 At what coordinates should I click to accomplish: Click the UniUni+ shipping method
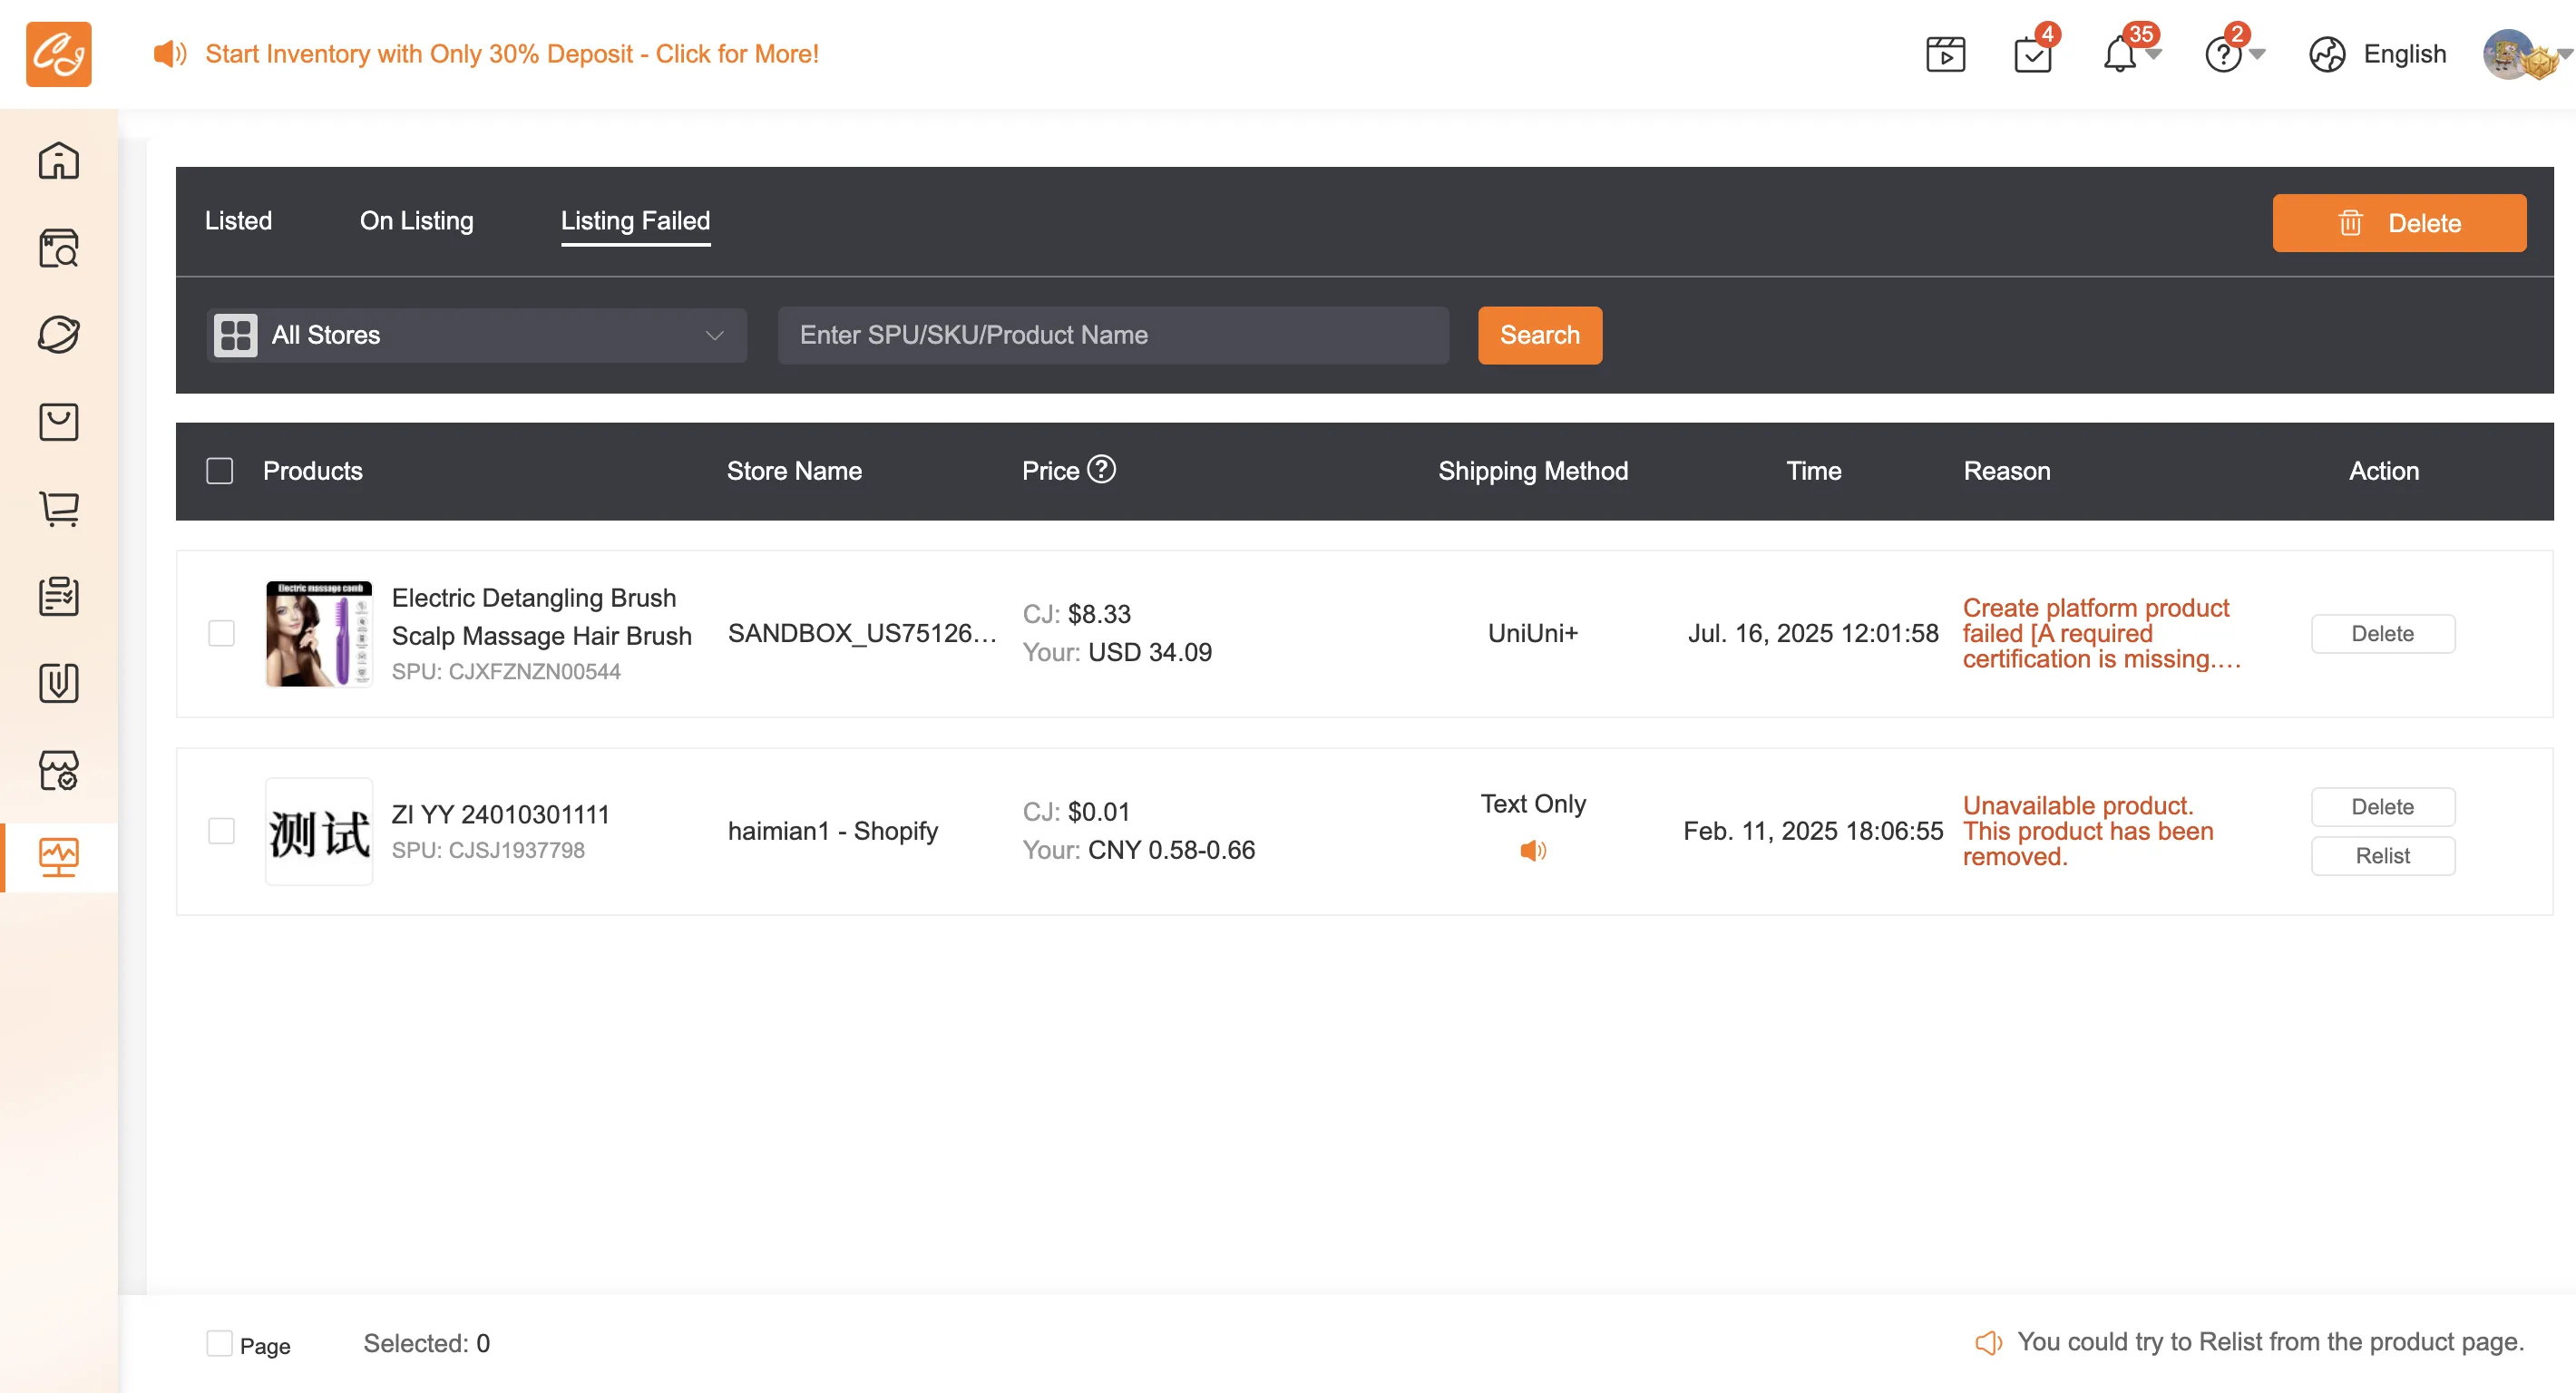click(x=1532, y=633)
